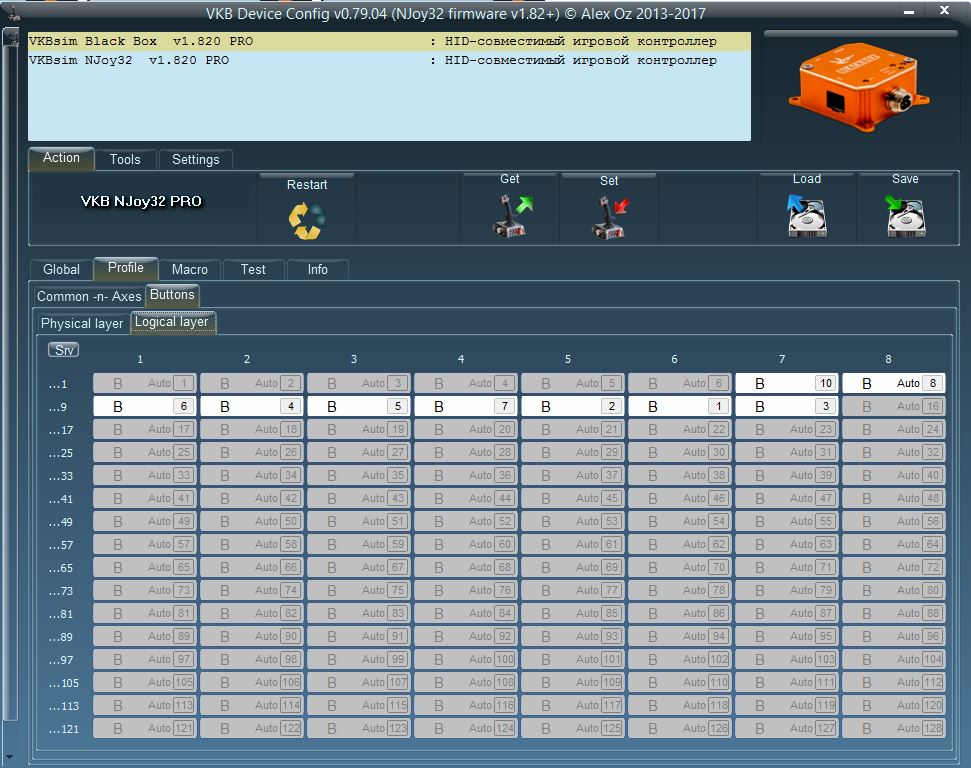Click the Srv button

point(64,350)
